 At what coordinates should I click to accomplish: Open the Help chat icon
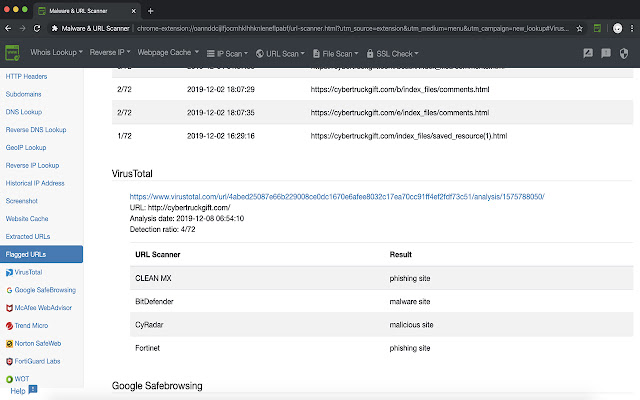[33, 389]
